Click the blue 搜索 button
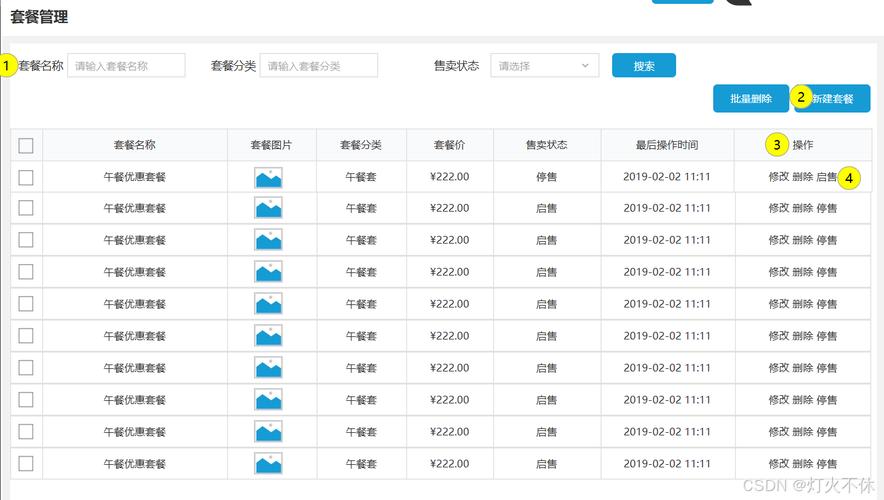 [644, 66]
